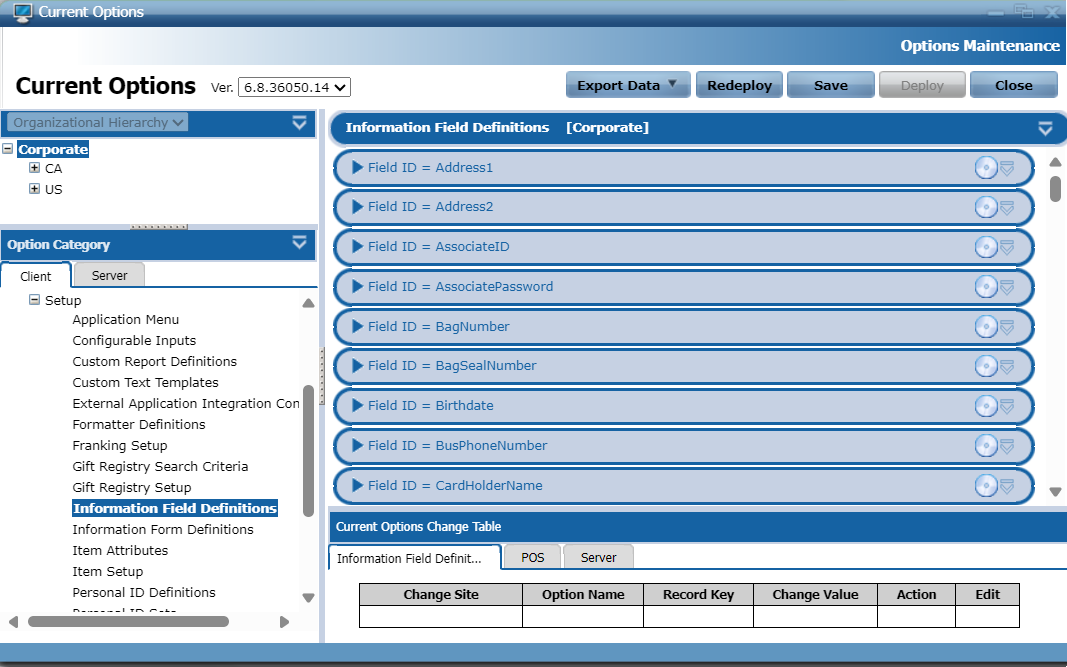Click the double-chevron icon on the AssociatePassword row
Screen dimensions: 1067x667
tap(1007, 288)
